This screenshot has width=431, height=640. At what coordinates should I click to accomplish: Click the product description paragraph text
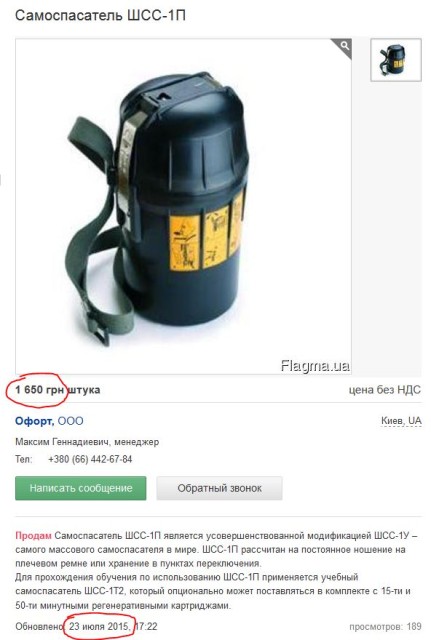pos(216,570)
